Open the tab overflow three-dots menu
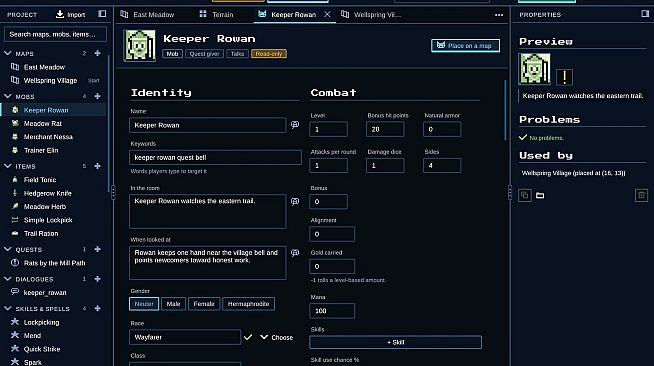654x366 pixels. (x=499, y=15)
